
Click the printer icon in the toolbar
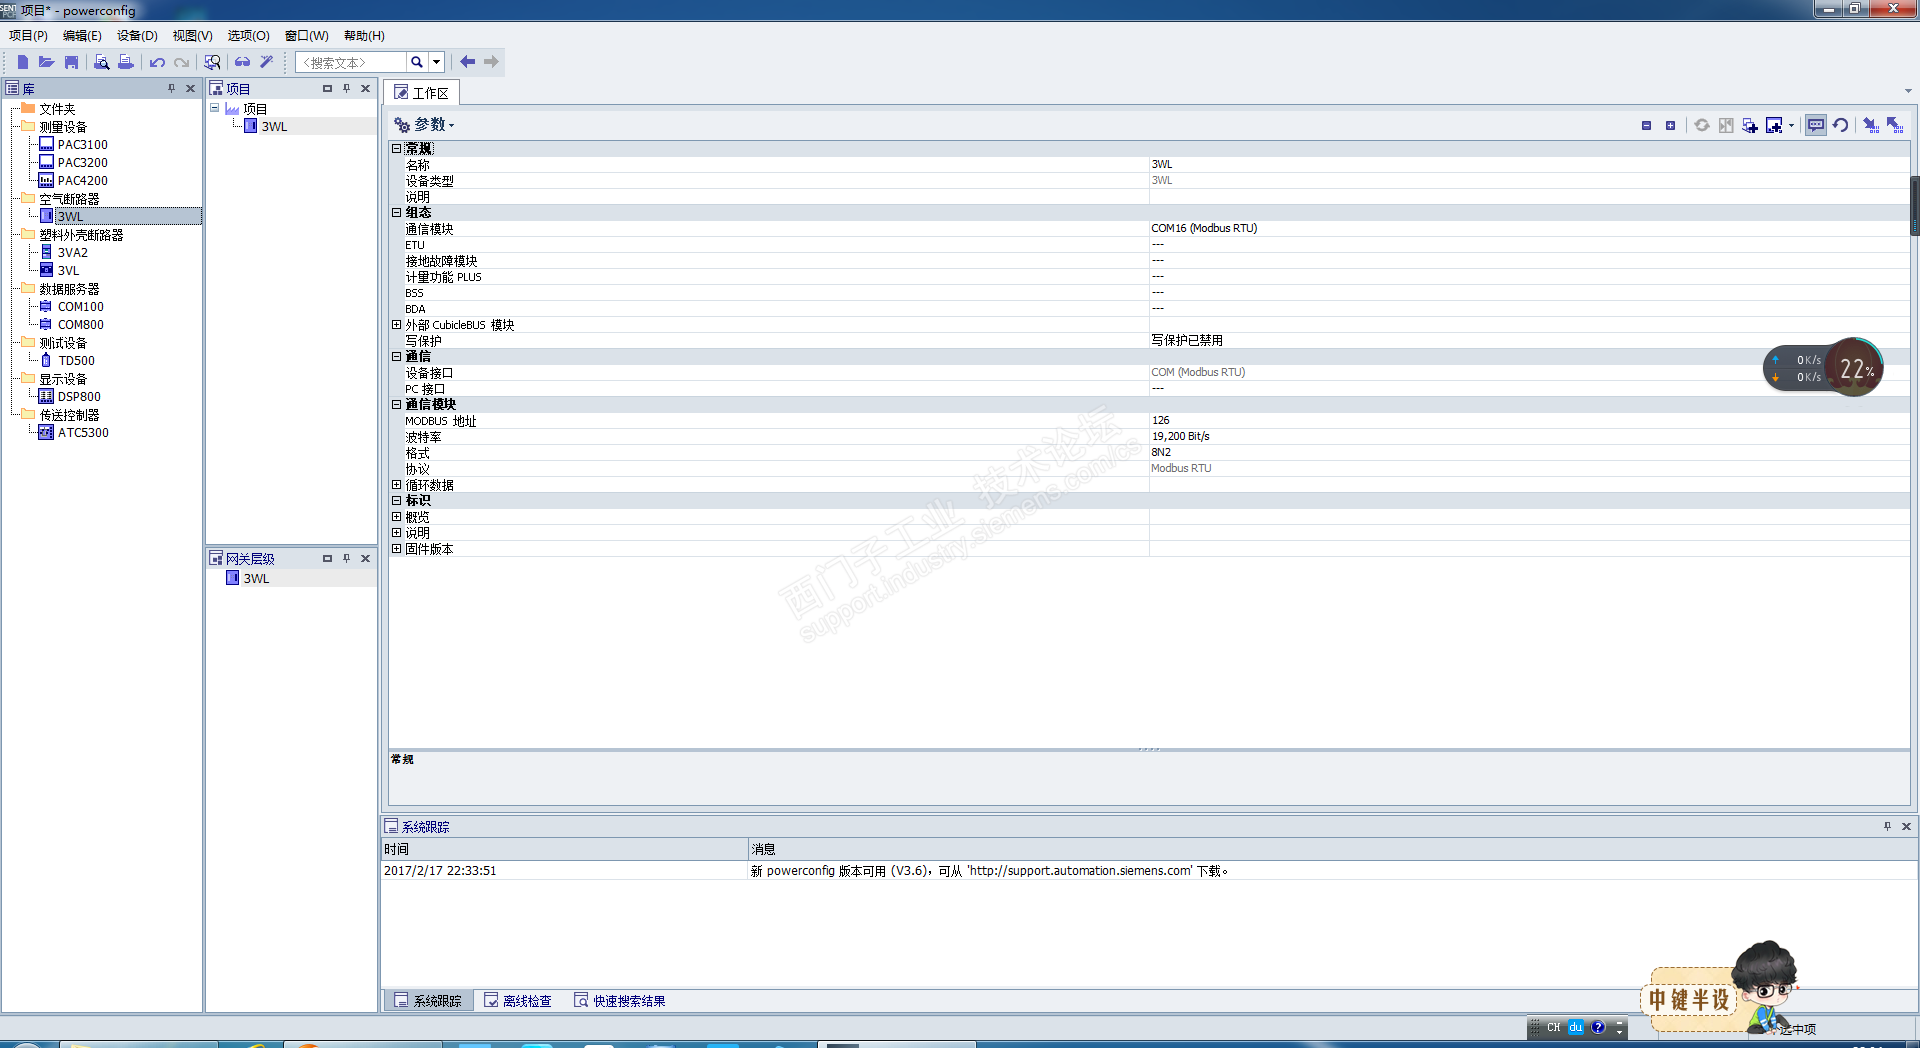[x=125, y=62]
